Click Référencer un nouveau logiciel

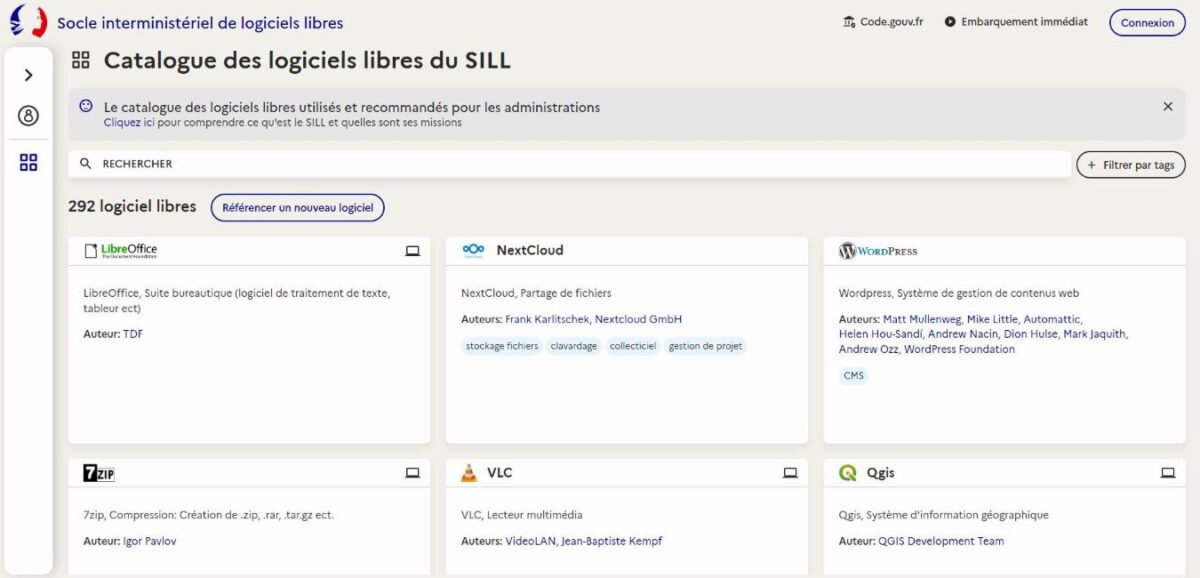click(297, 208)
